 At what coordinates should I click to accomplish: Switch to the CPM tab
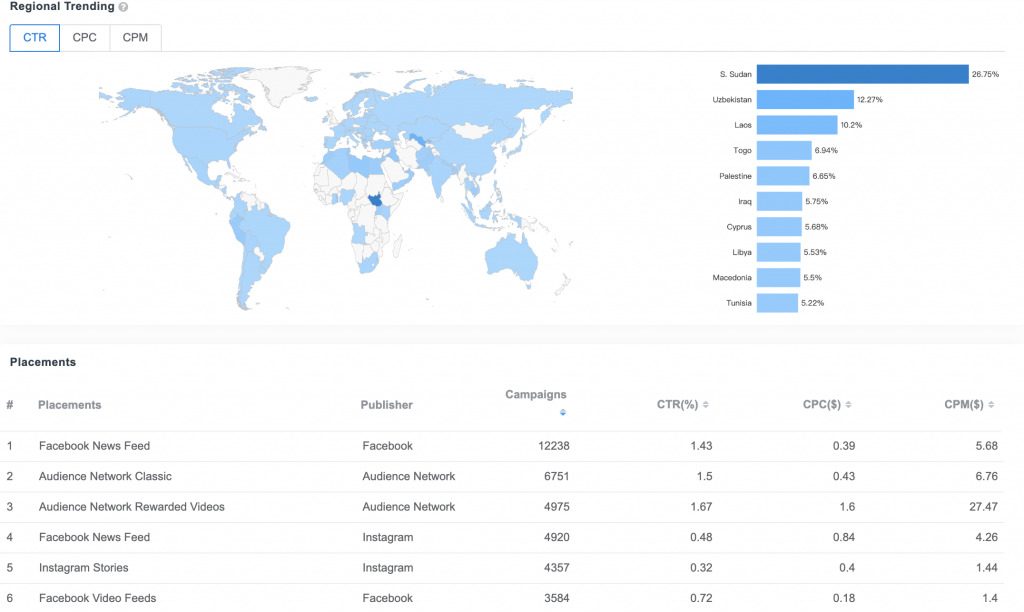(x=135, y=38)
